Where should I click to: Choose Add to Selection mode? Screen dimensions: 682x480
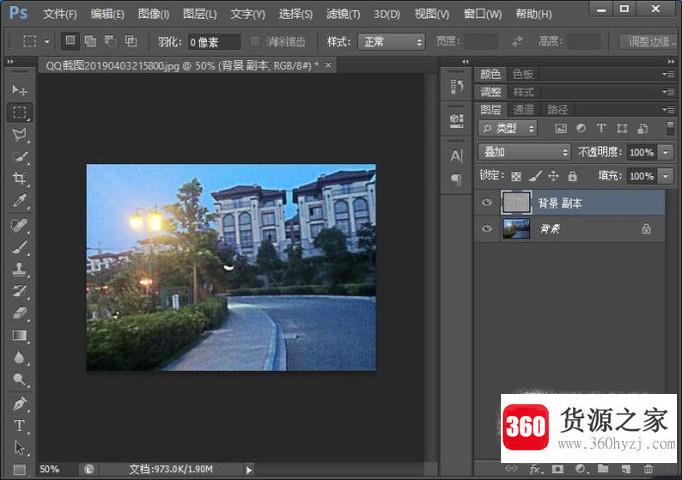coord(90,41)
